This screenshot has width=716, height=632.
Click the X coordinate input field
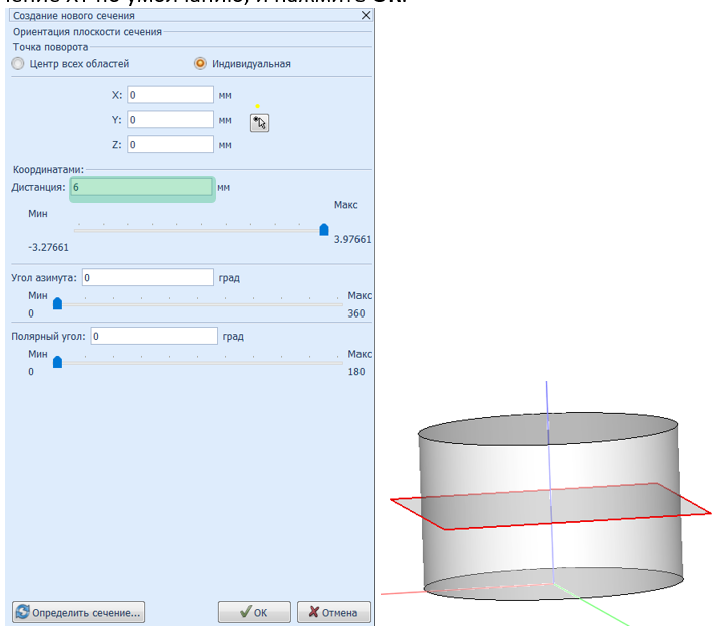point(171,95)
